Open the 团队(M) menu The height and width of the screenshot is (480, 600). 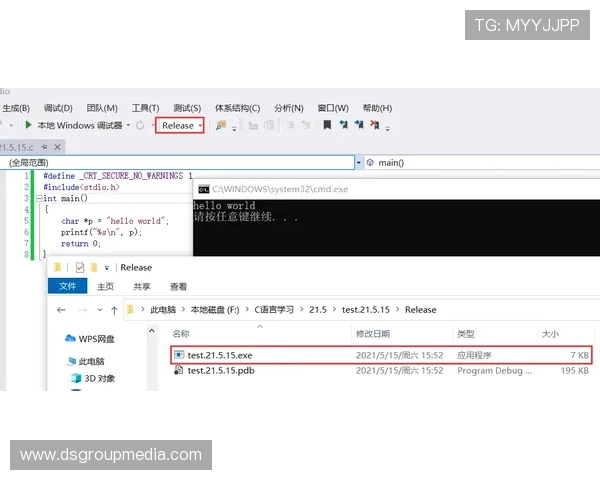point(102,108)
